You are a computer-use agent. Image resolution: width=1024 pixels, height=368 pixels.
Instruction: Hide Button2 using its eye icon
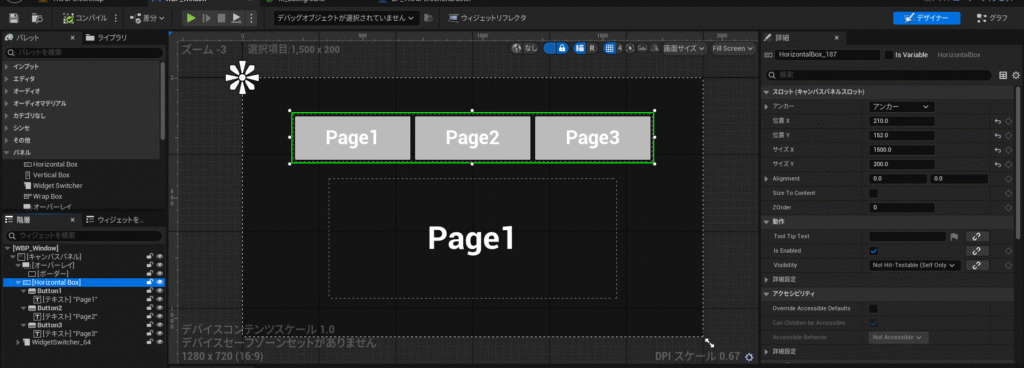click(159, 308)
